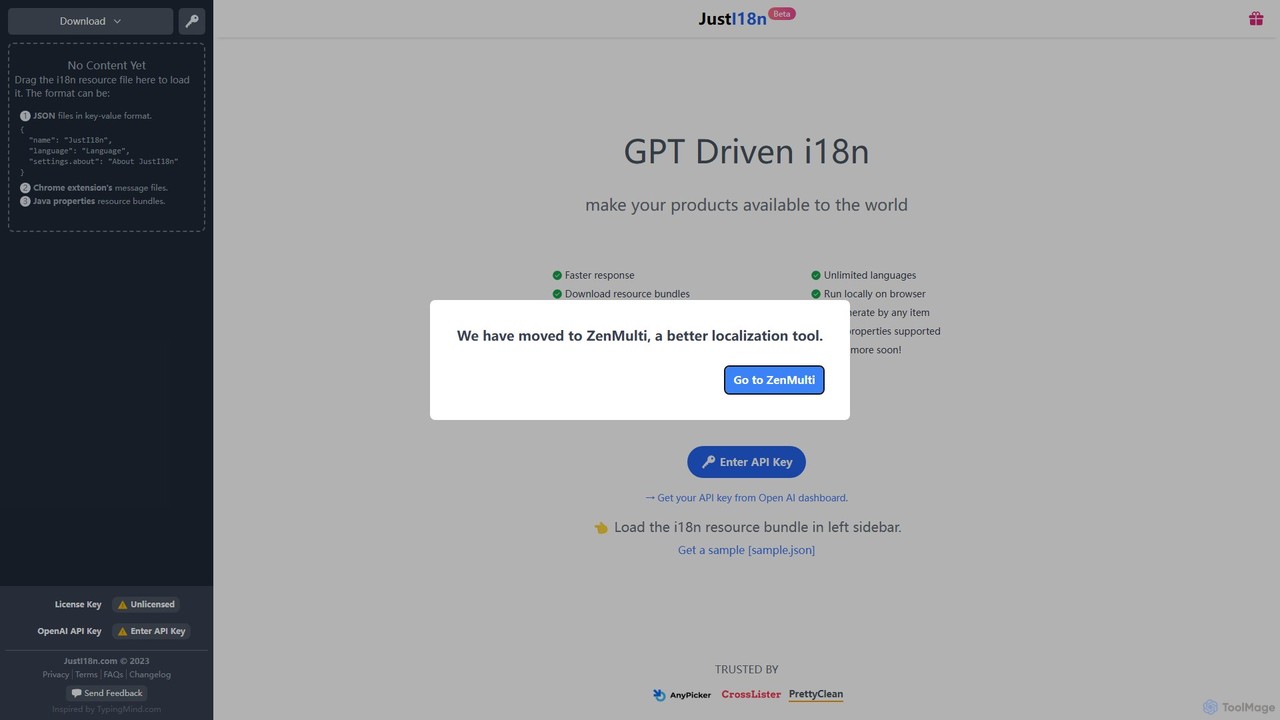Viewport: 1280px width, 720px height.
Task: Download the sample.json sample link
Action: coord(746,550)
